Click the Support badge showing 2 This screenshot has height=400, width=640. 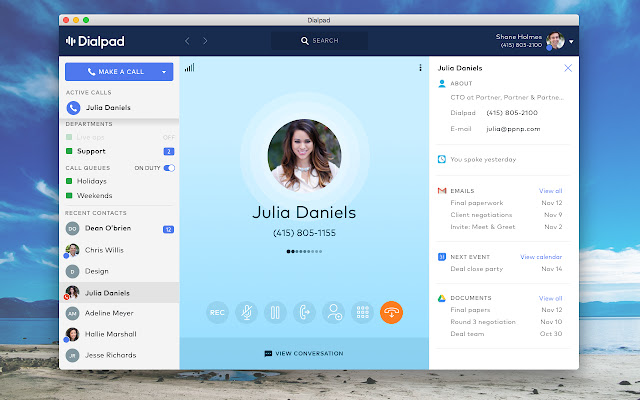[169, 151]
